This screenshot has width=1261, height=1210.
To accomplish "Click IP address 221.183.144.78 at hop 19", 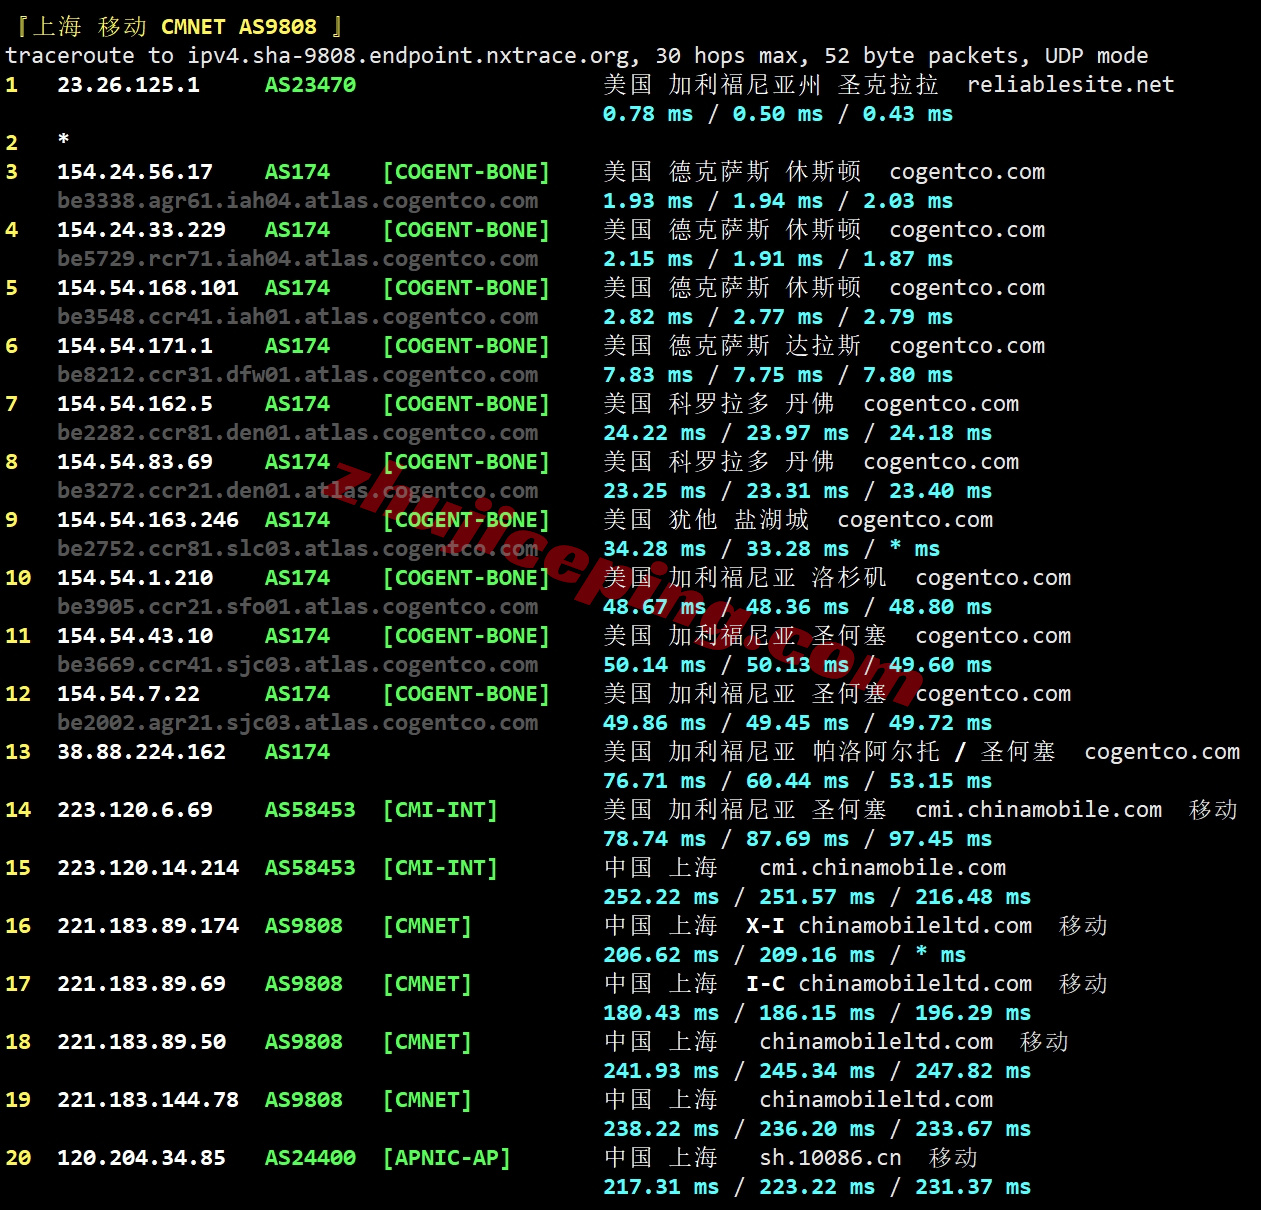I will (x=148, y=1100).
